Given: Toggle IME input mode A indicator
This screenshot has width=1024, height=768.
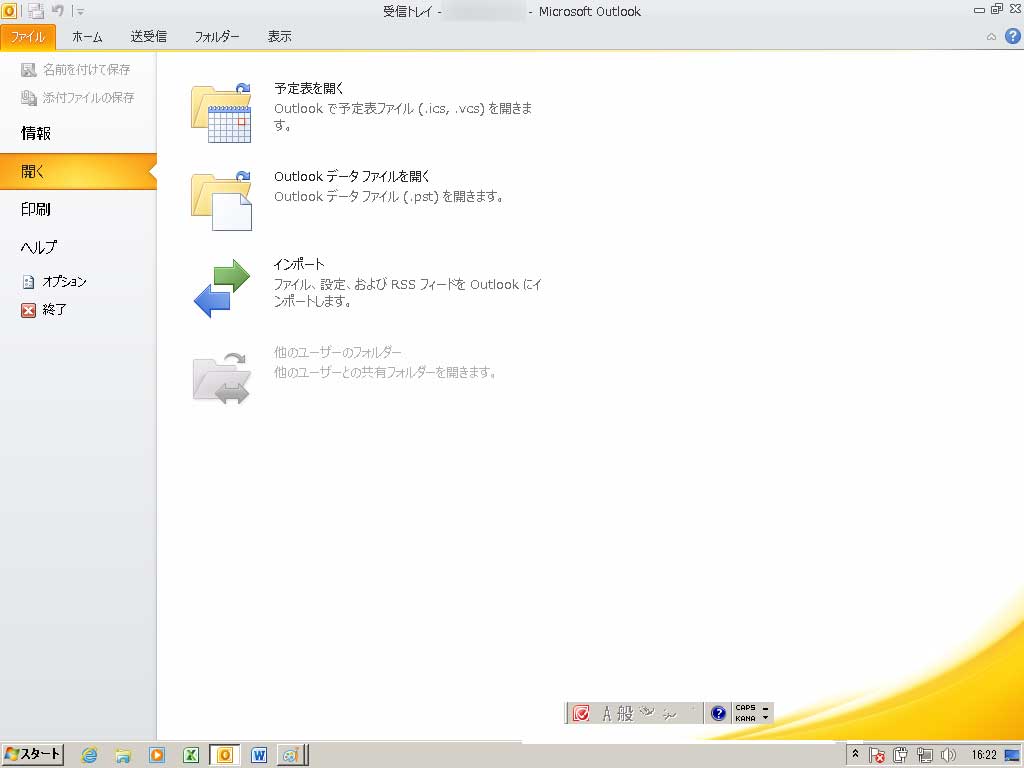Looking at the screenshot, I should point(606,713).
